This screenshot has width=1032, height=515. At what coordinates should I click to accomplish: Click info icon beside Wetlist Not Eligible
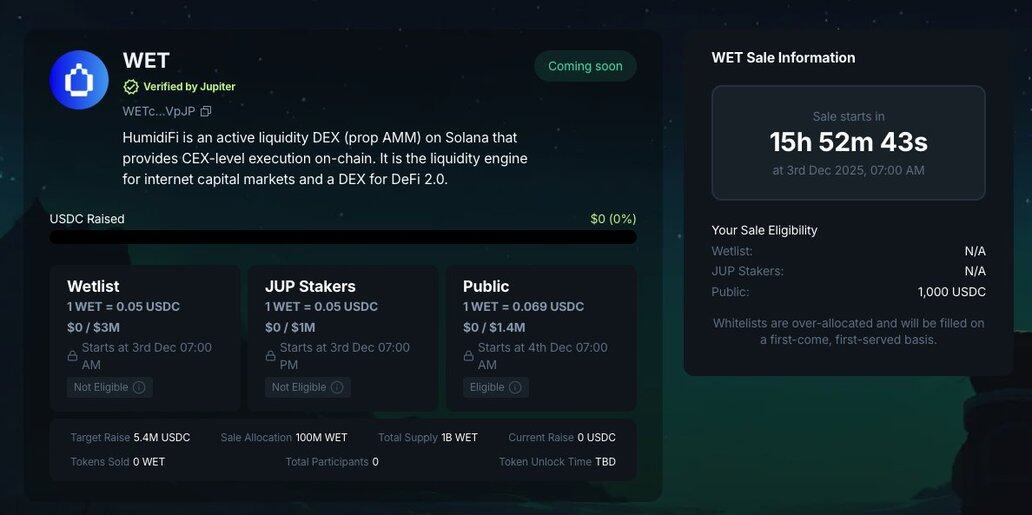tap(139, 387)
